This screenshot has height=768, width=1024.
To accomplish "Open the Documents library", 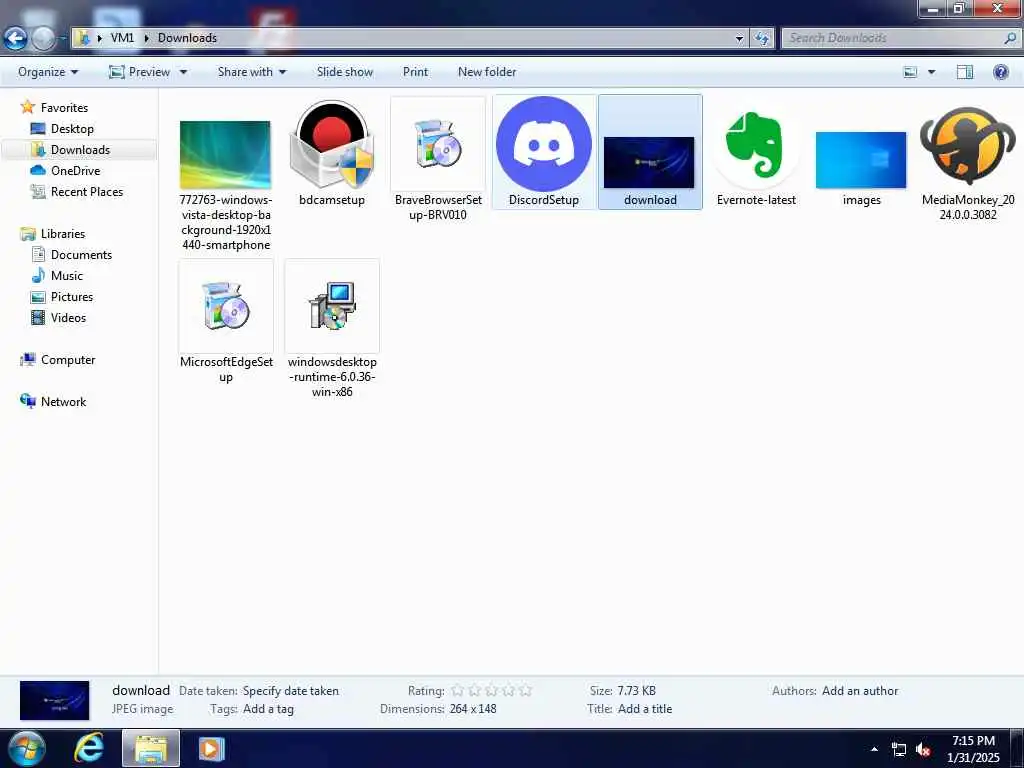I will click(72, 255).
